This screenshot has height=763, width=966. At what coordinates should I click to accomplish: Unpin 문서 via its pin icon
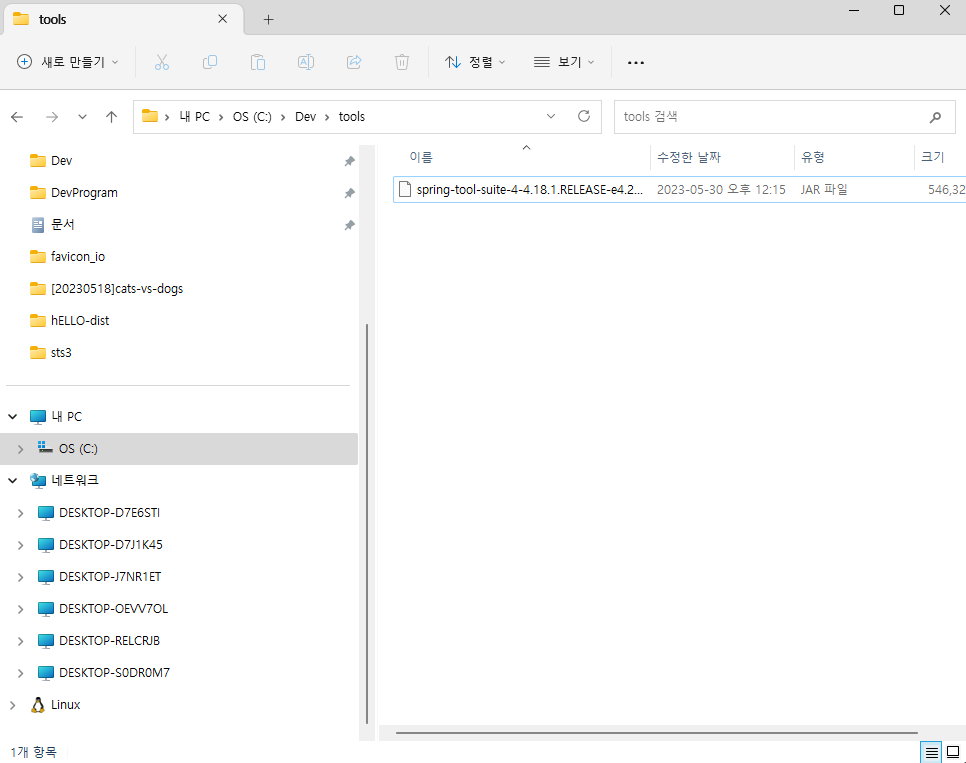[x=349, y=225]
